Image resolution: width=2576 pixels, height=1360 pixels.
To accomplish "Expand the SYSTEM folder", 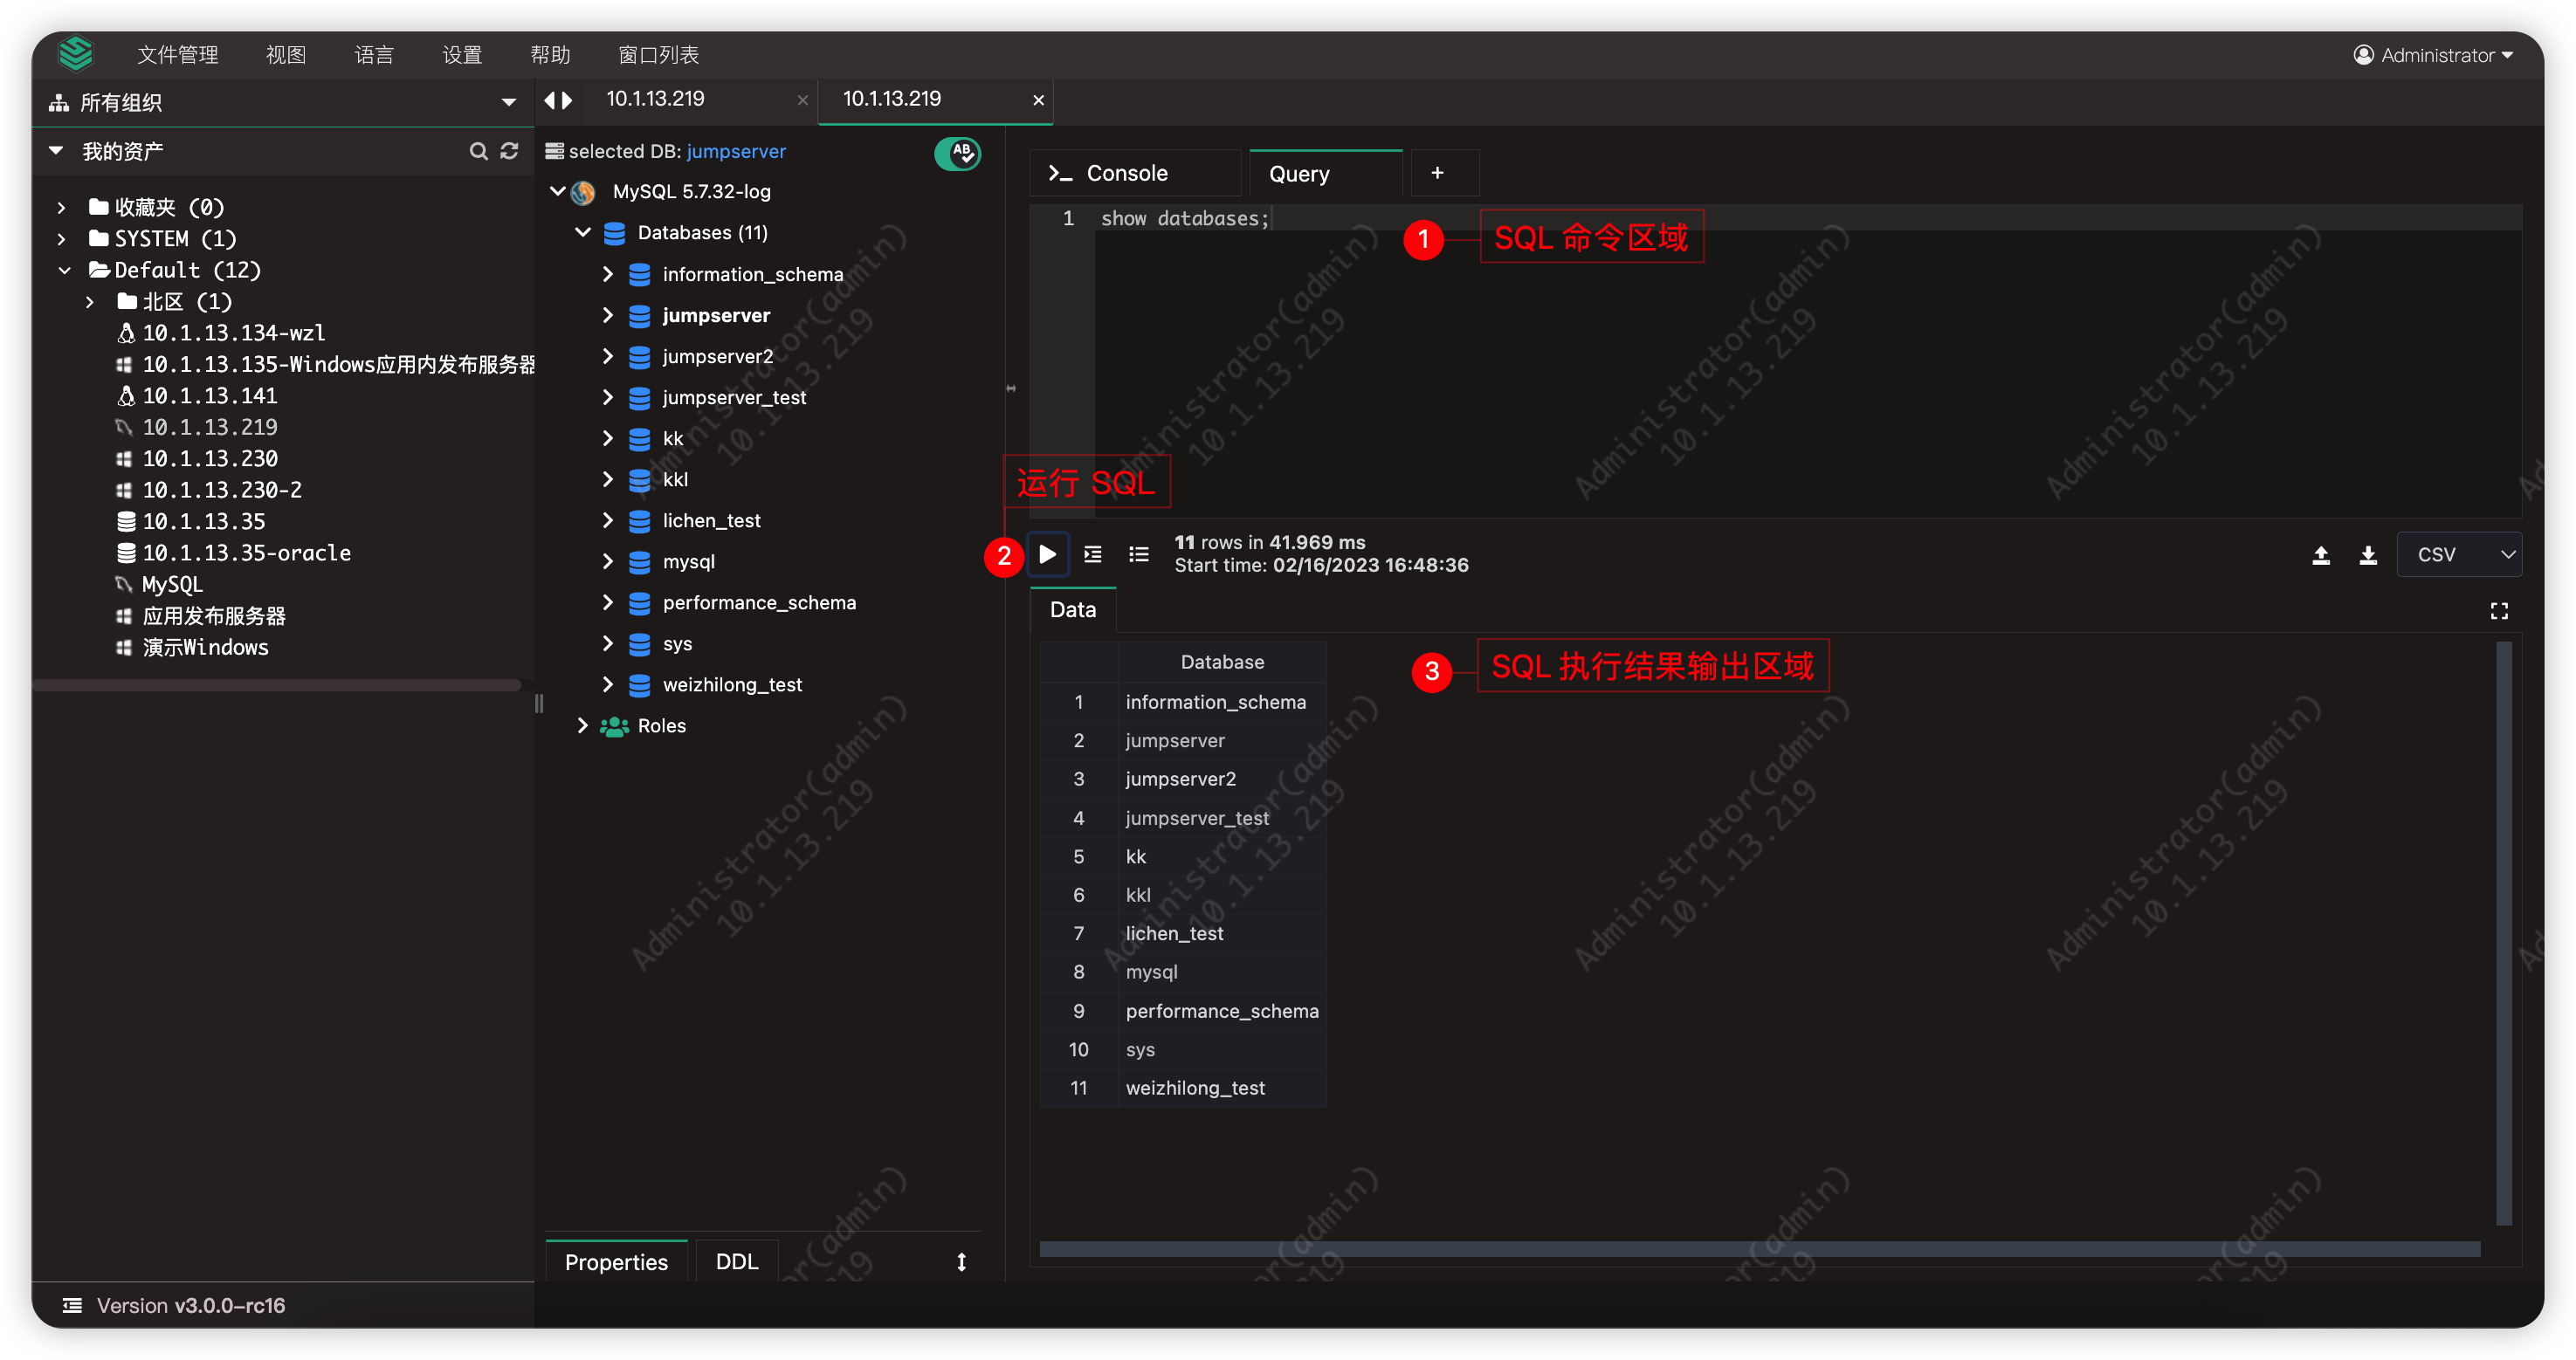I will click(62, 239).
